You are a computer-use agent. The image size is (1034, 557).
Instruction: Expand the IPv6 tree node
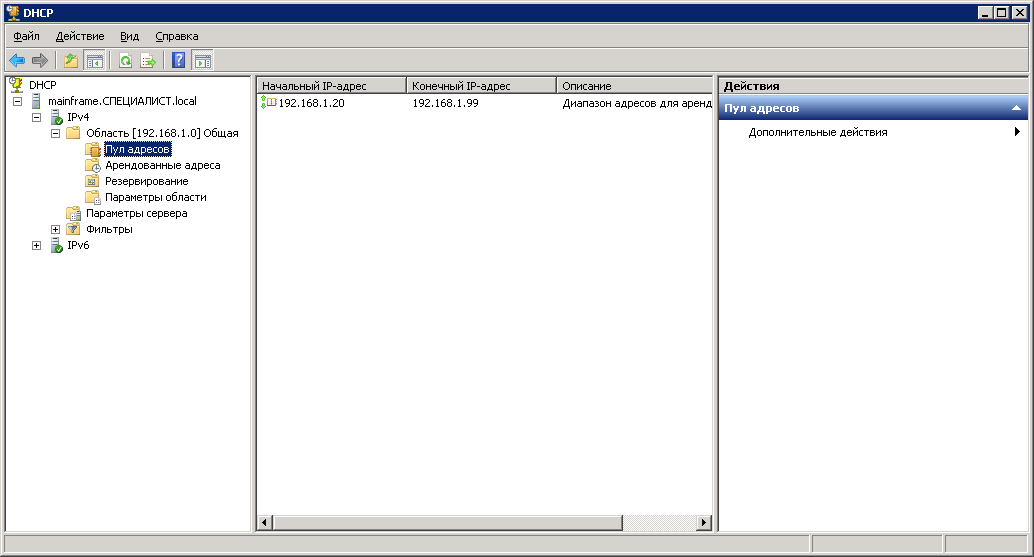37,245
